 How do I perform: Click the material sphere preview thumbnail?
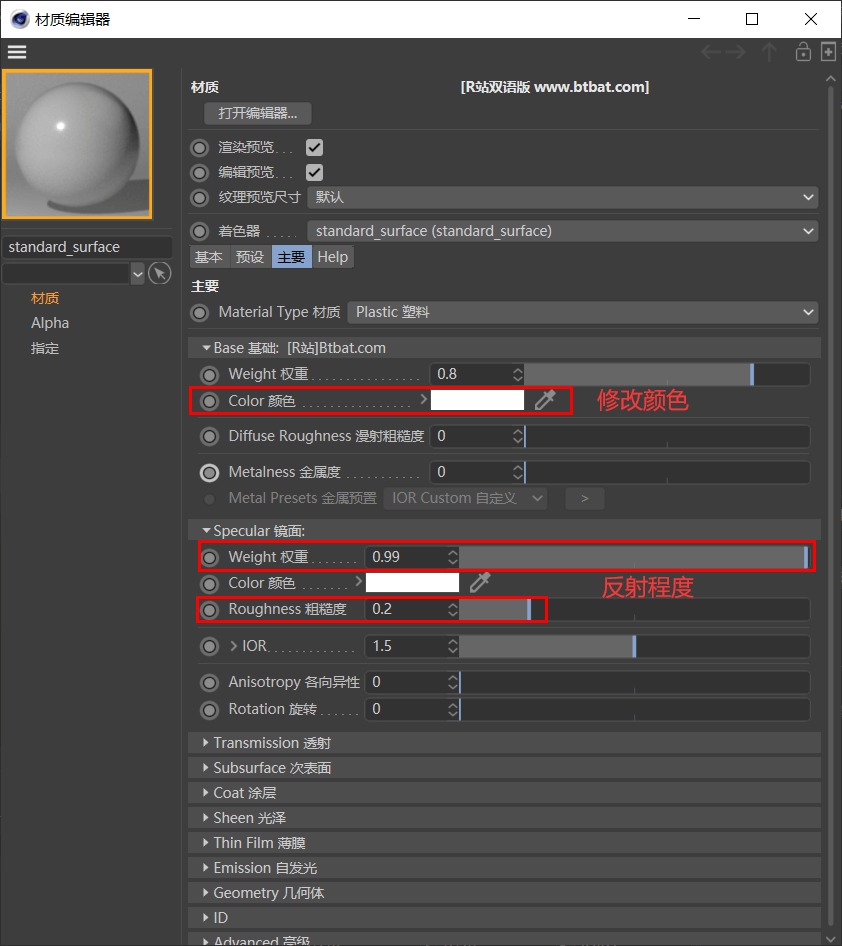(77, 144)
